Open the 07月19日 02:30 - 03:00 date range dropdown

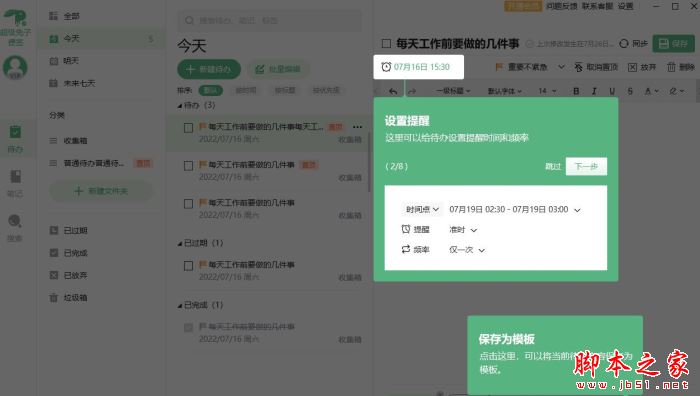tap(515, 209)
